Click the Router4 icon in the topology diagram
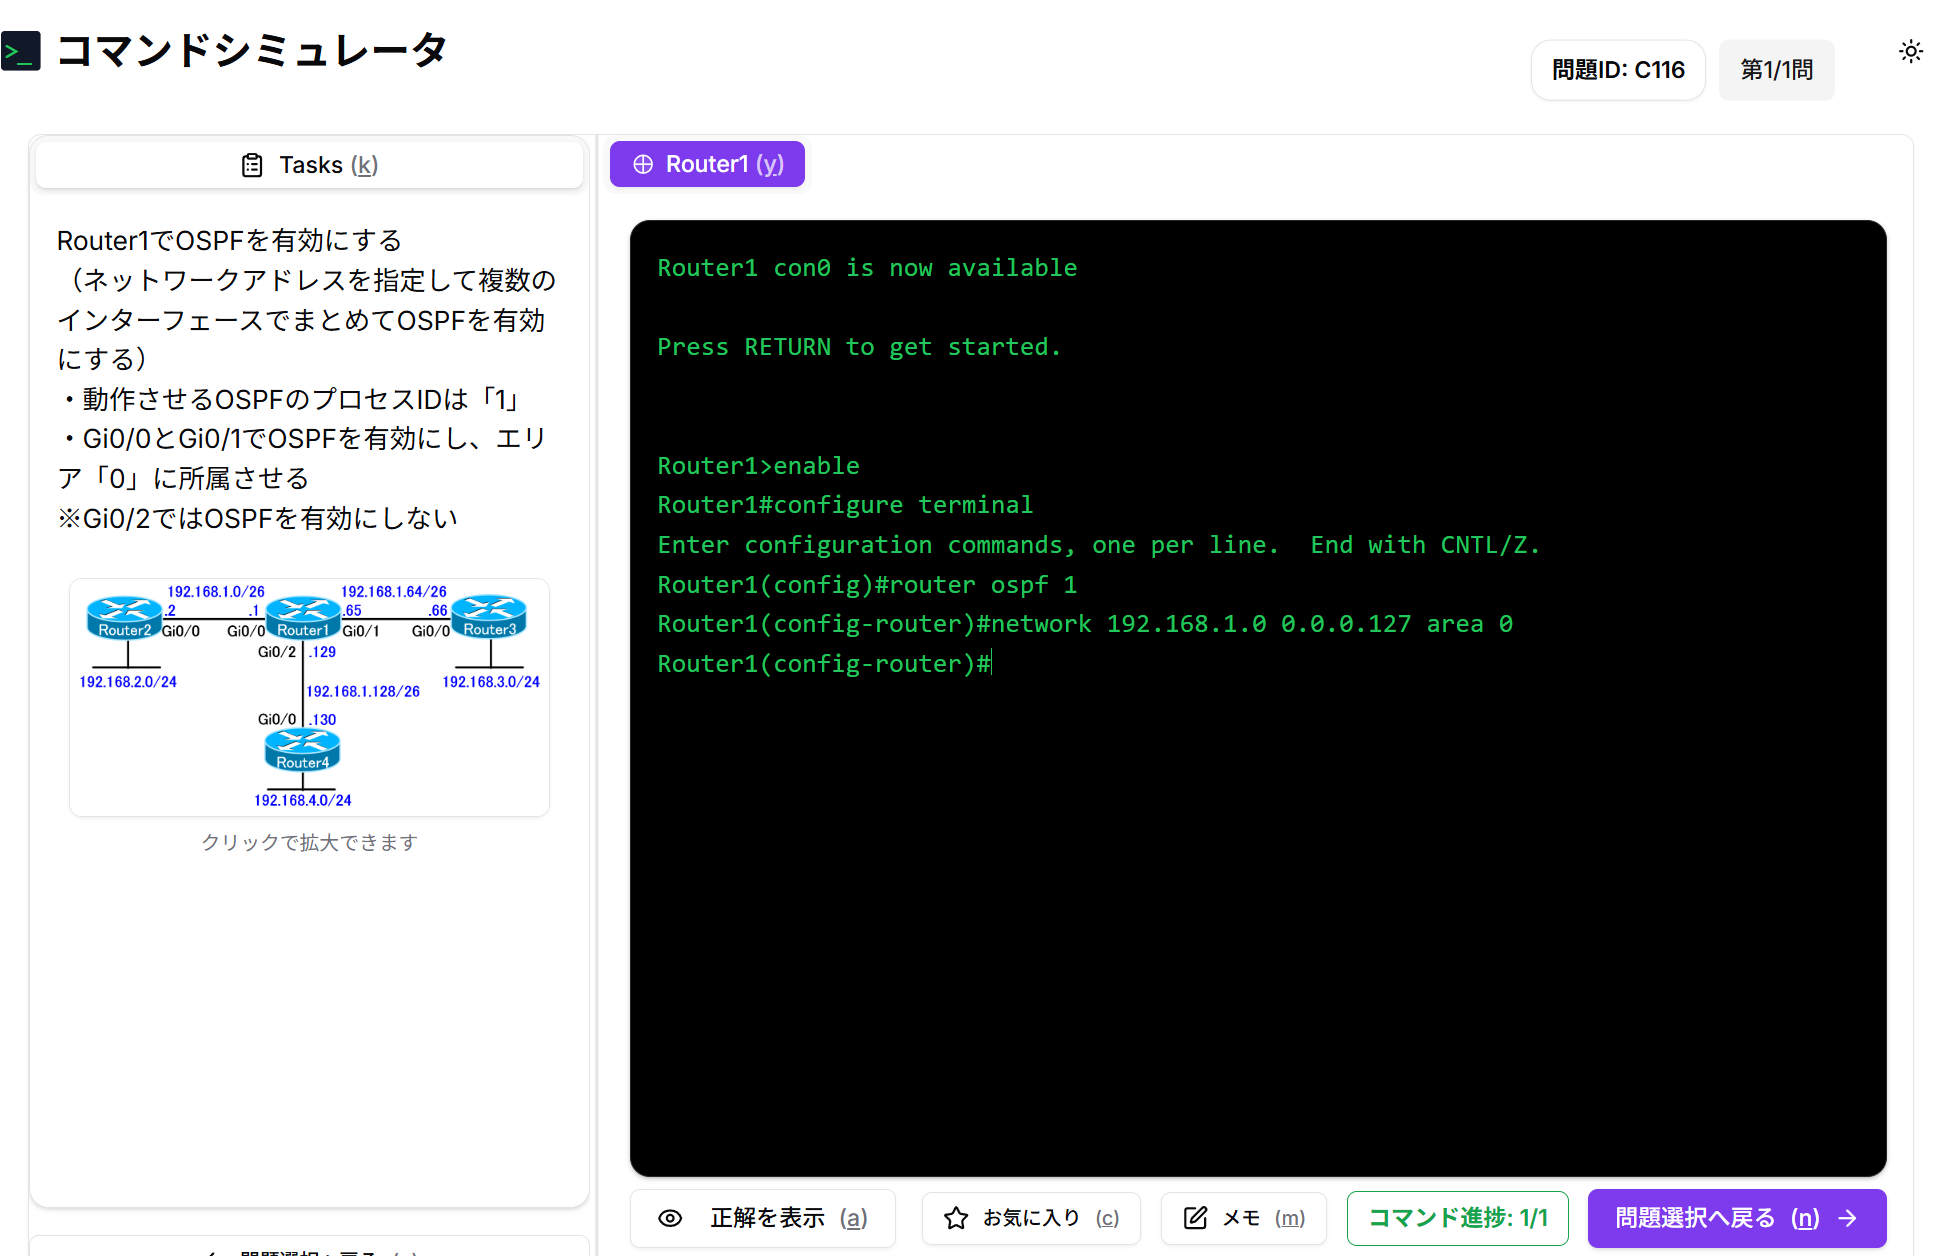Image resolution: width=1934 pixels, height=1256 pixels. click(x=302, y=750)
